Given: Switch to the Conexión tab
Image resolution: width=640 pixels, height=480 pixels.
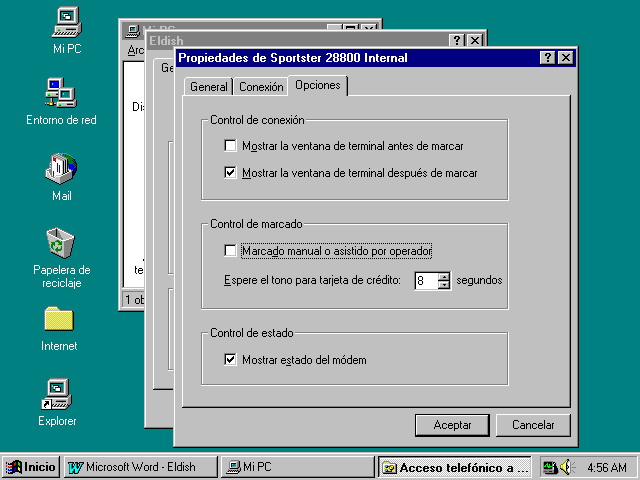Looking at the screenshot, I should (x=261, y=87).
